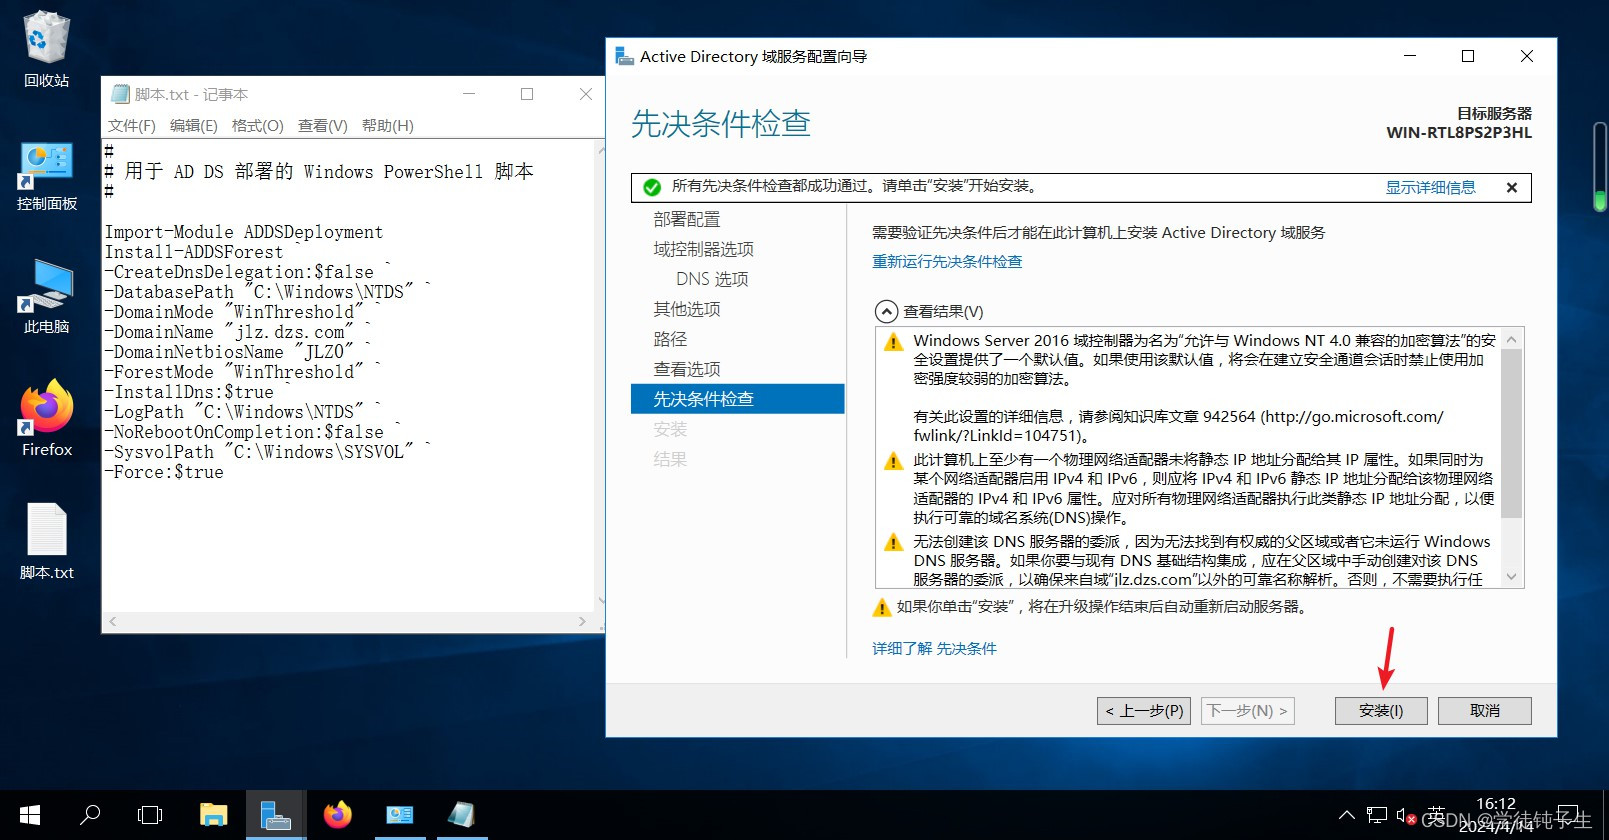Select 查看选项 in wizard sidebar
The height and width of the screenshot is (840, 1609).
[687, 369]
